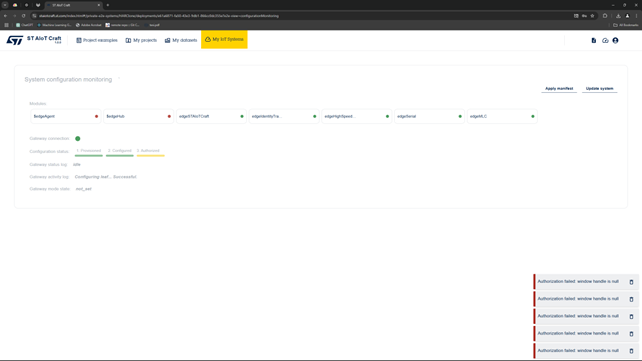
Task: Click the red status dot on $edgeAgent
Action: point(97,116)
